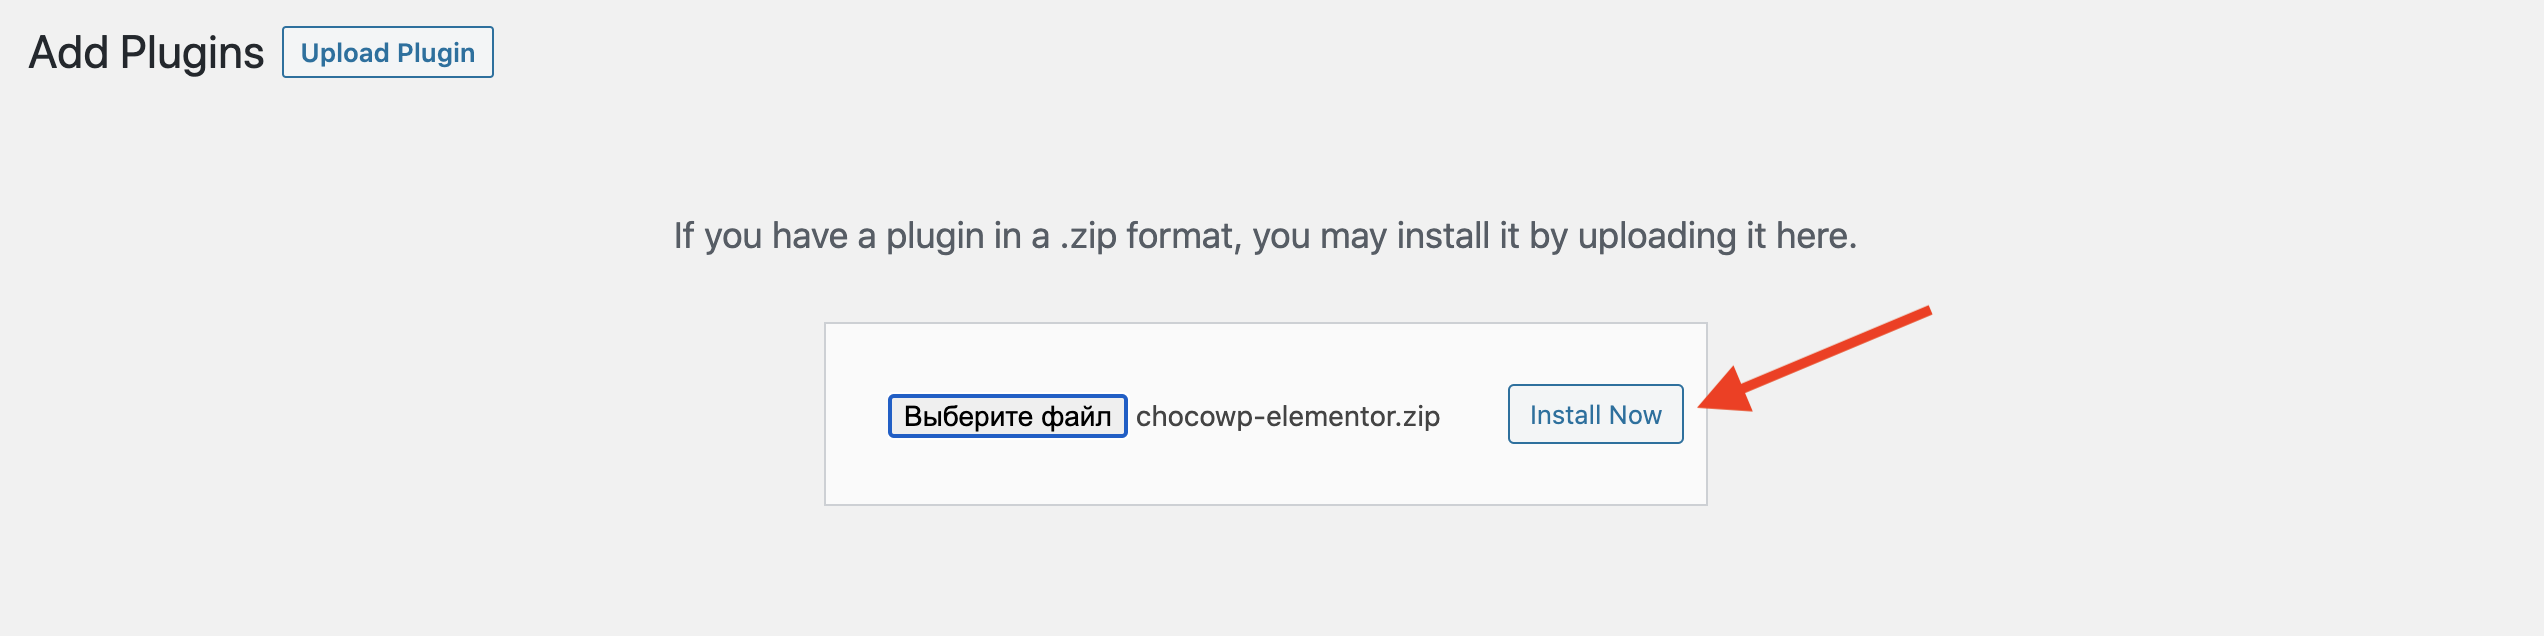2544x636 pixels.
Task: Click Install Now to install plugin
Action: coord(1595,414)
